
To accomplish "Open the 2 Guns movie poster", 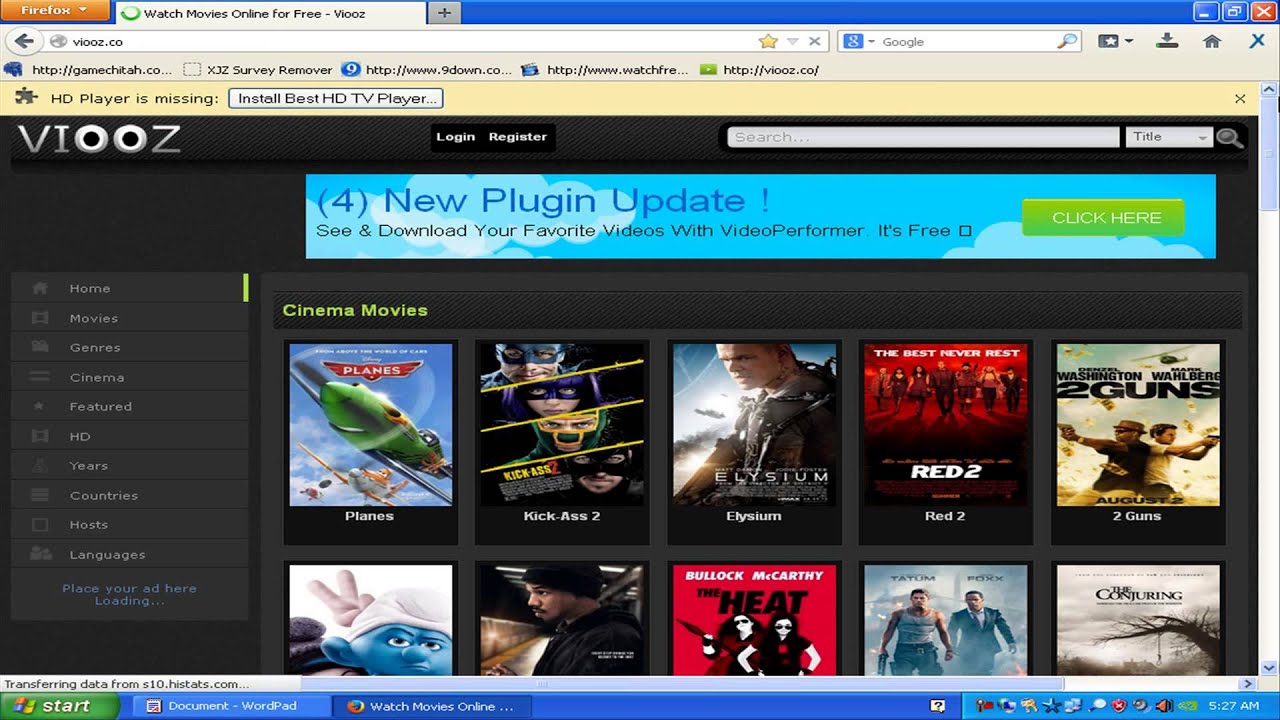I will click(1138, 425).
